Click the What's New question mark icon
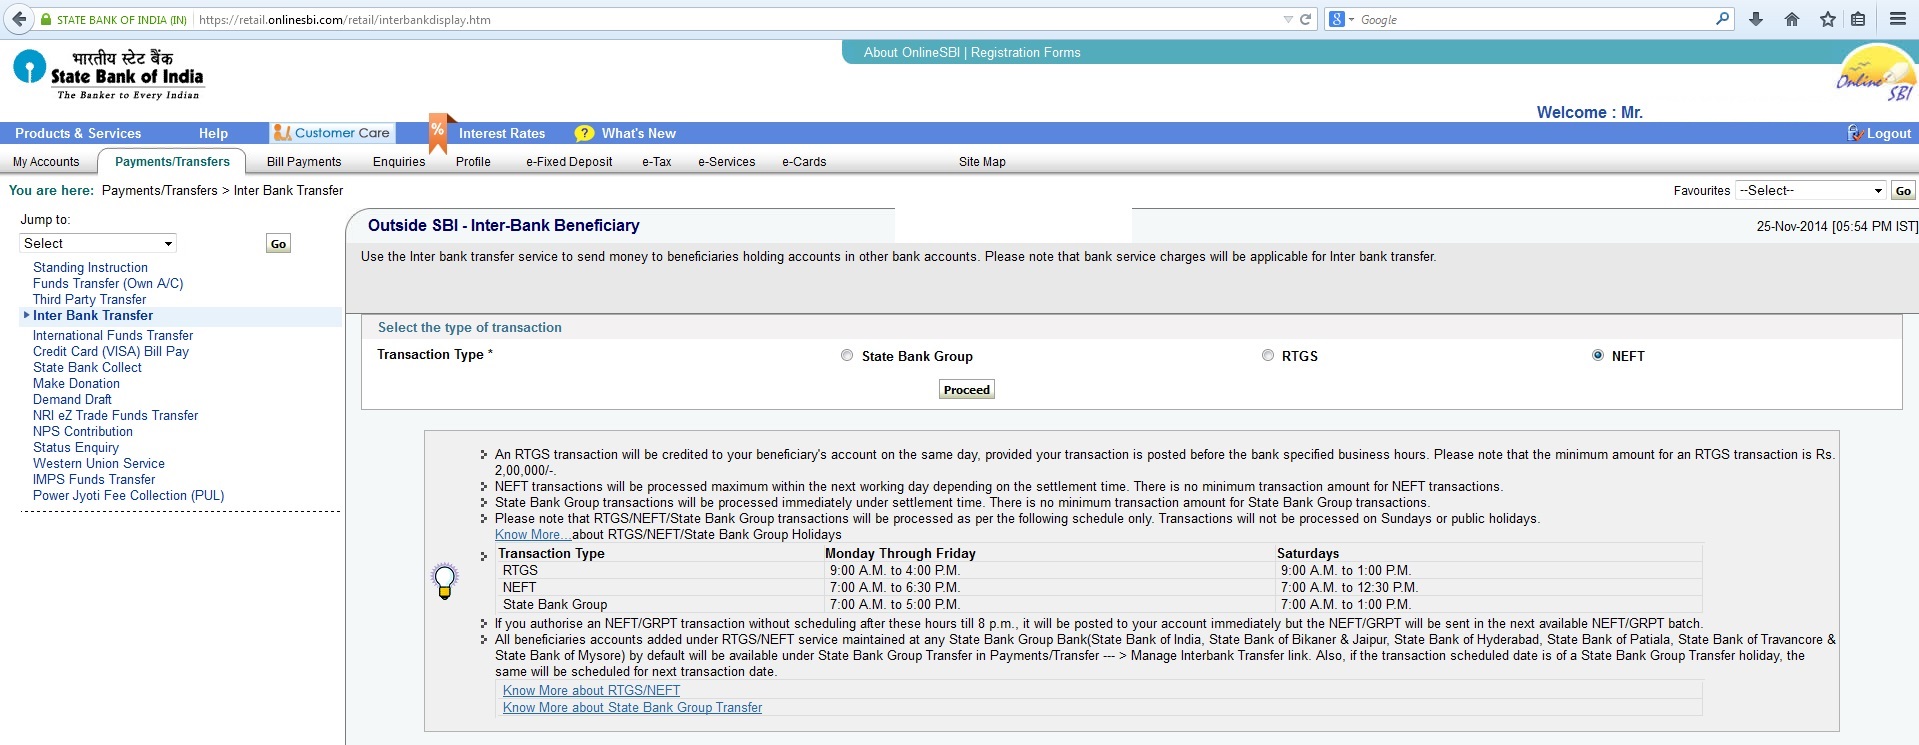This screenshot has width=1919, height=745. [x=584, y=133]
